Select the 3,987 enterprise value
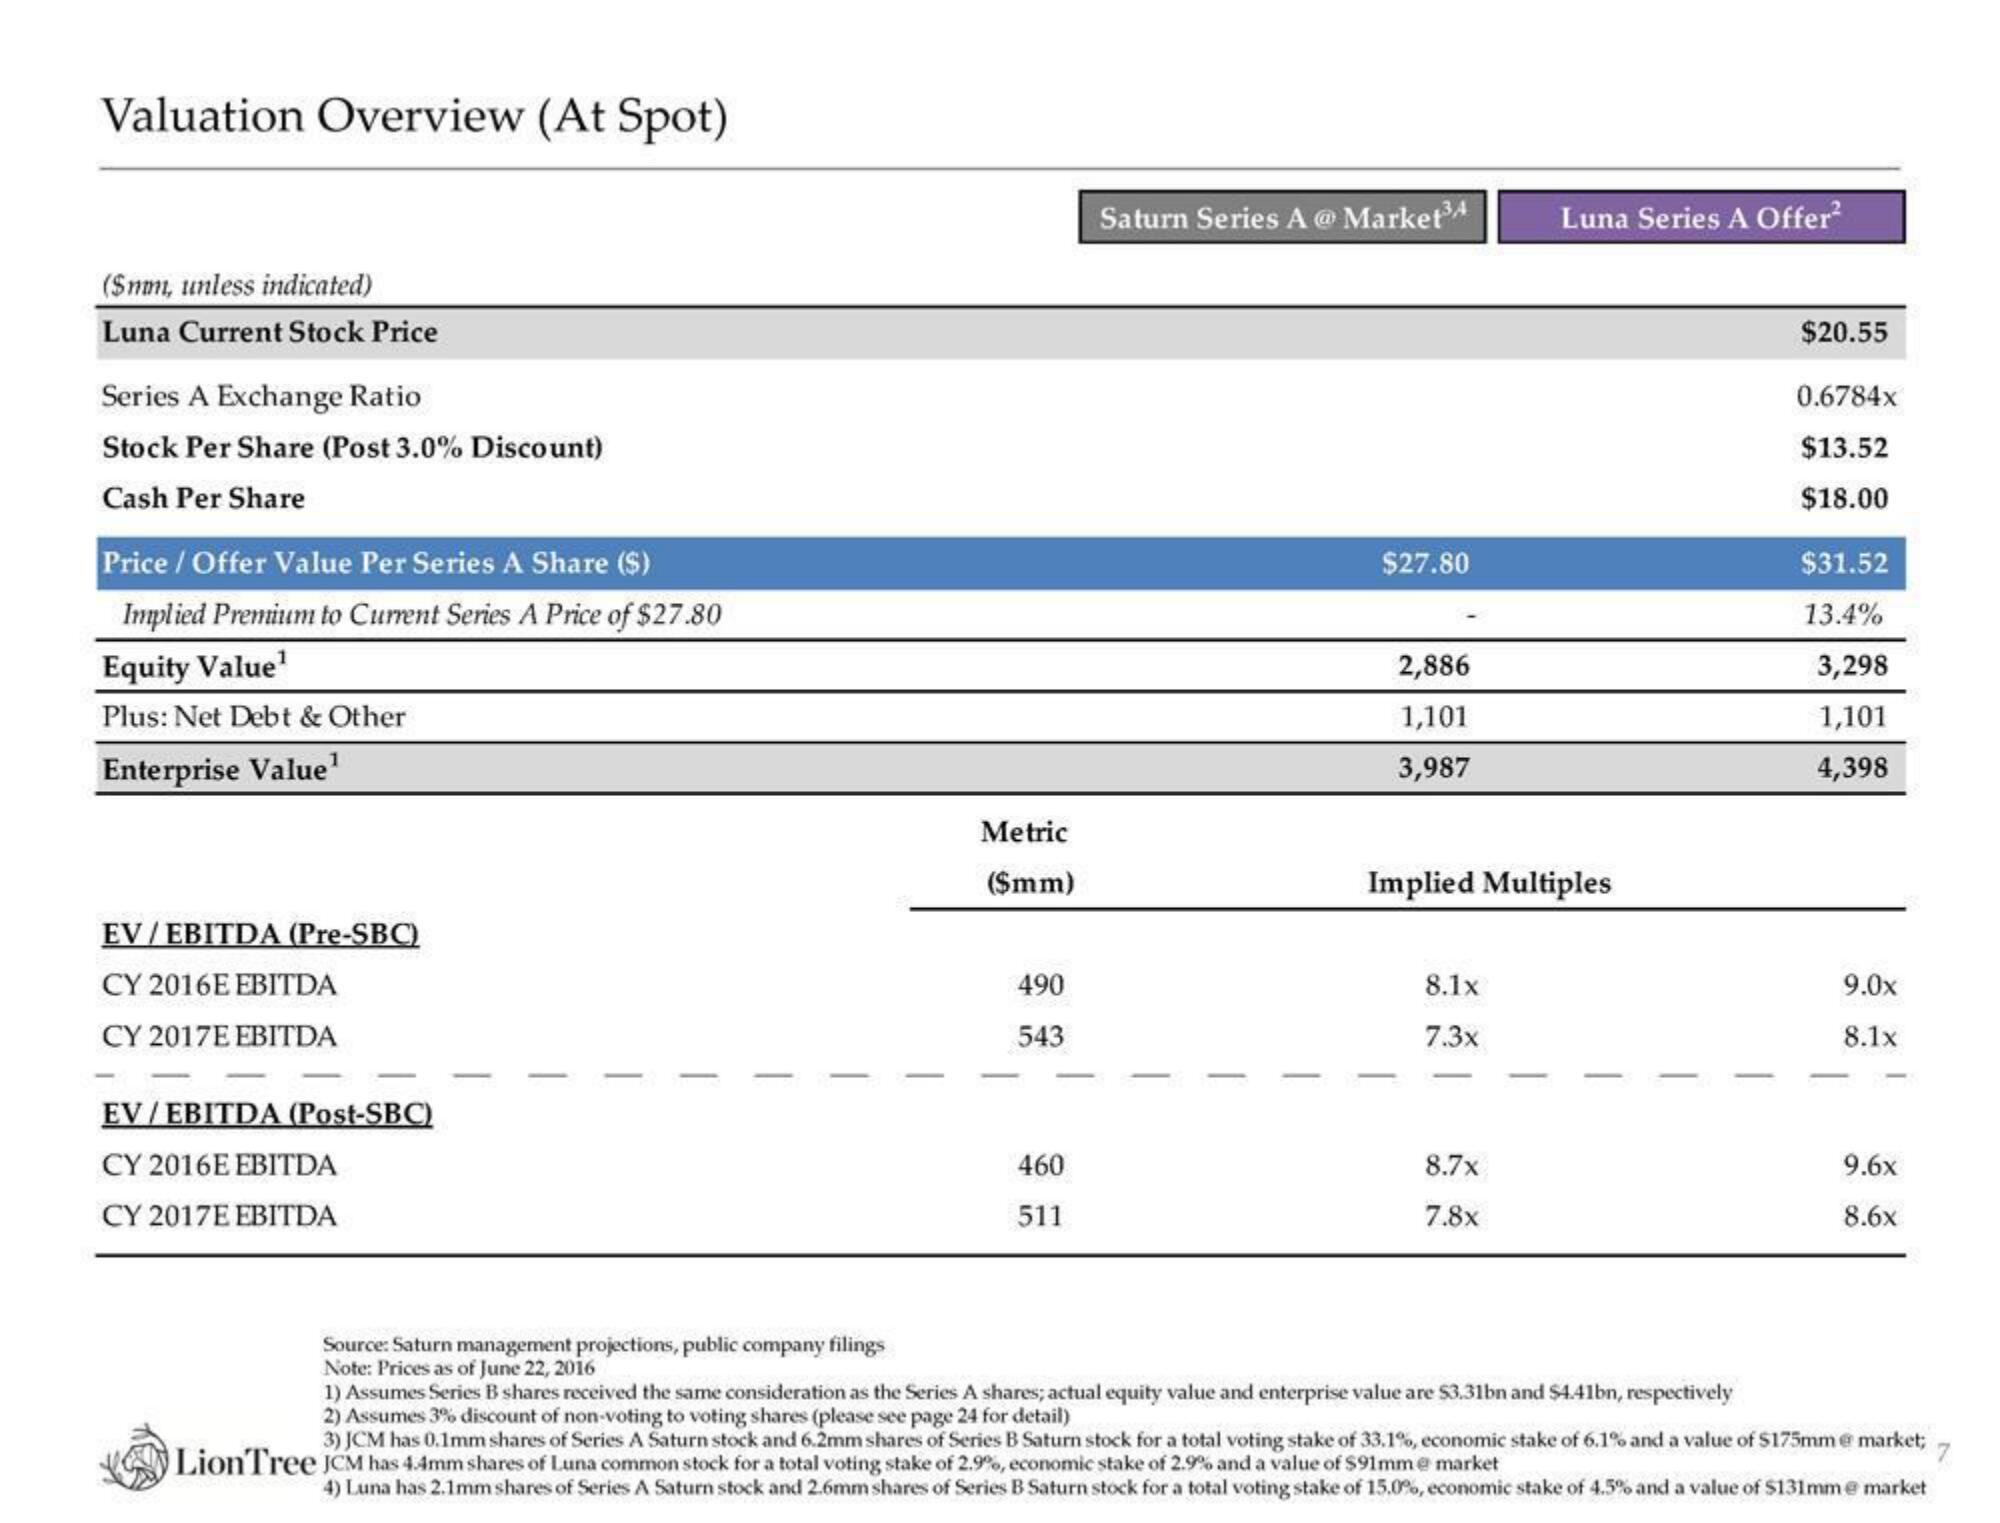2000x1523 pixels. (1433, 768)
